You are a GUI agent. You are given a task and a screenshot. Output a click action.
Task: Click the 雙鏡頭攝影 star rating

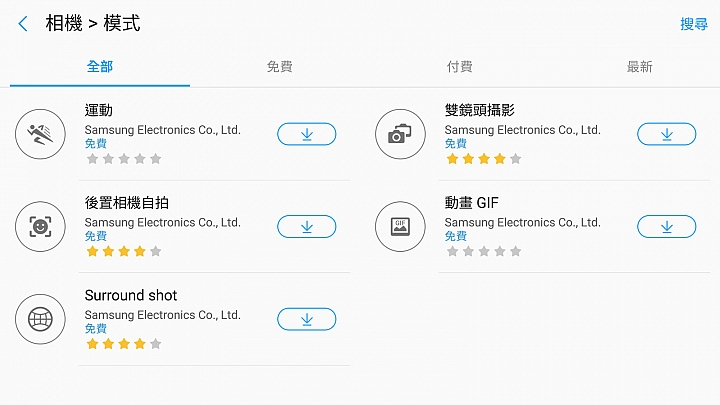(x=484, y=159)
